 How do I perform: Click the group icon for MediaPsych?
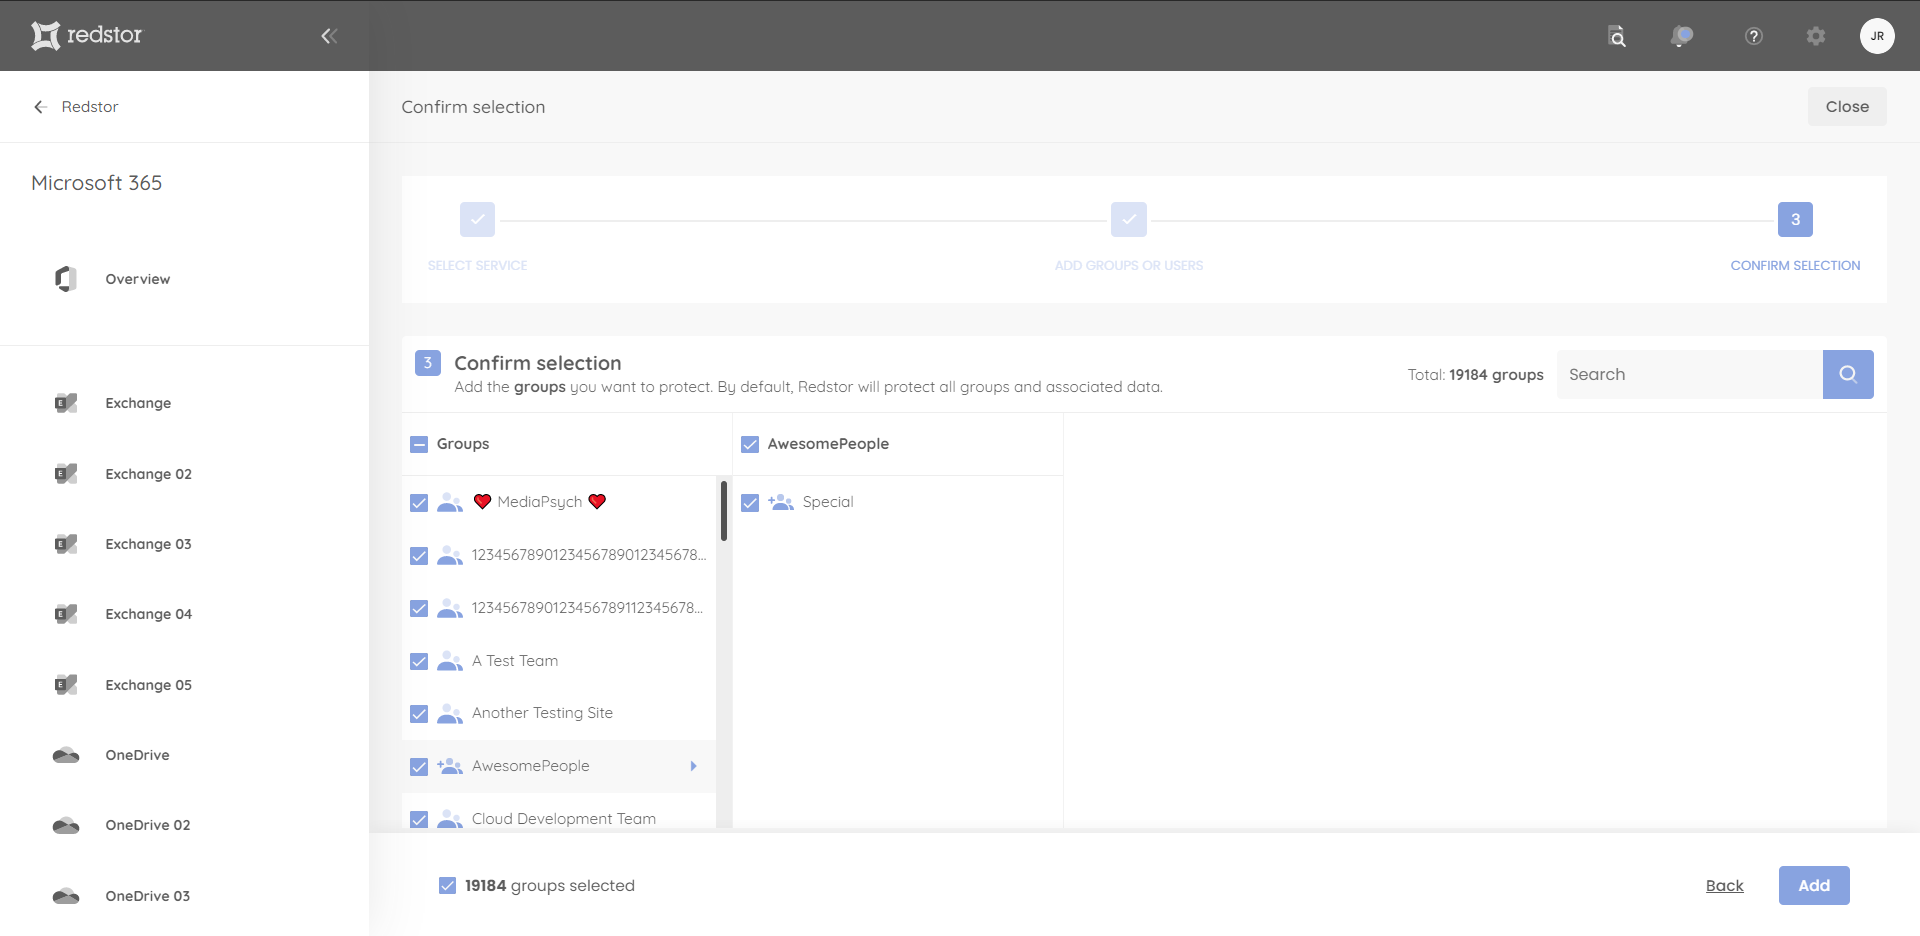point(450,502)
